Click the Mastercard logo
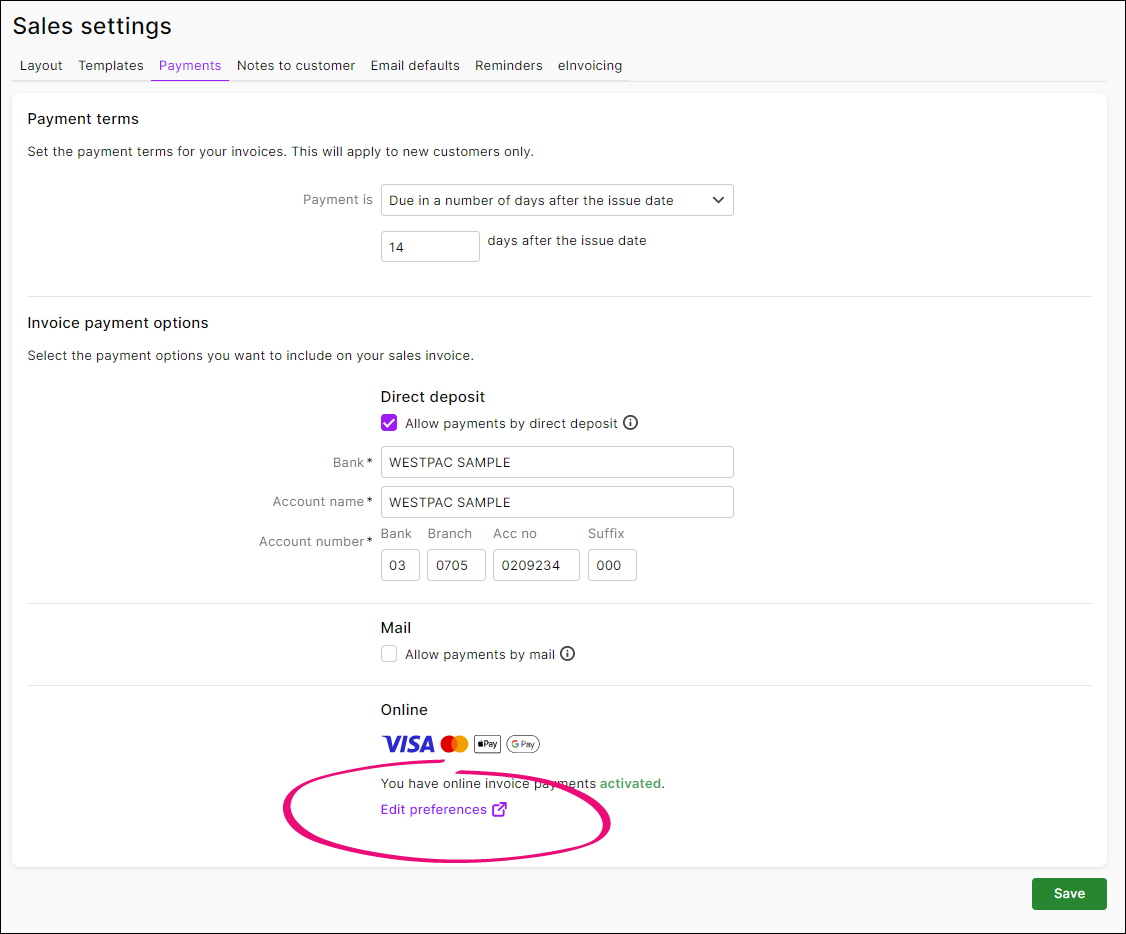1126x934 pixels. click(454, 744)
